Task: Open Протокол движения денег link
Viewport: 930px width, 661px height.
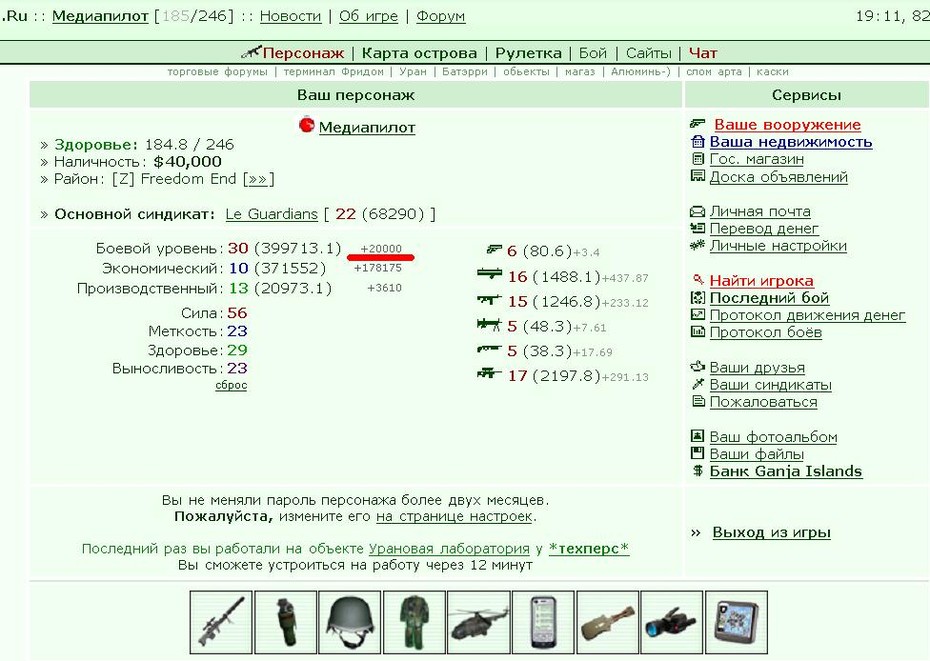Action: pyautogui.click(x=807, y=315)
